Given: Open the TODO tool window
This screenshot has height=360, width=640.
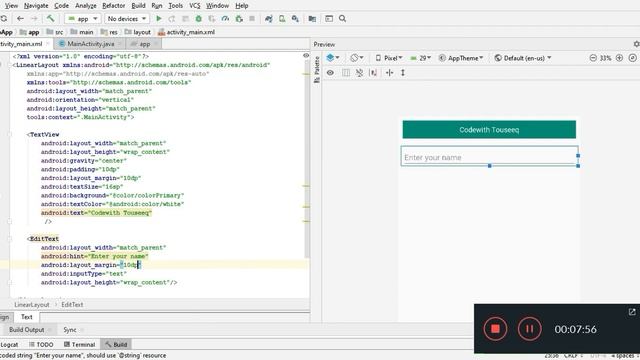Looking at the screenshot, I should (41, 344).
